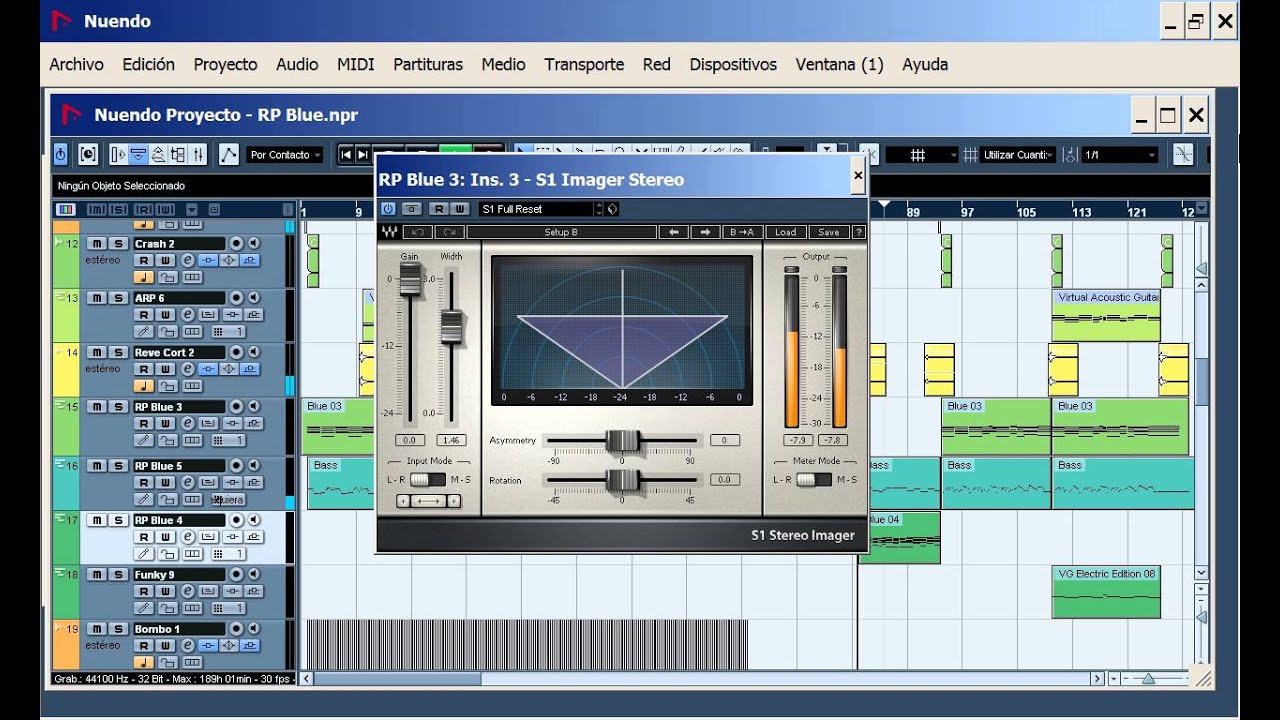This screenshot has height=720, width=1280.
Task: Click the Gain fader handle
Action: [x=410, y=280]
